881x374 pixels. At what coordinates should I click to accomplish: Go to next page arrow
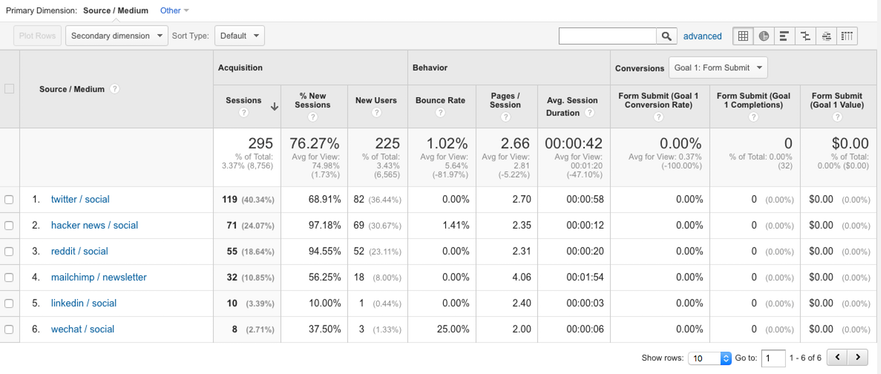click(857, 357)
